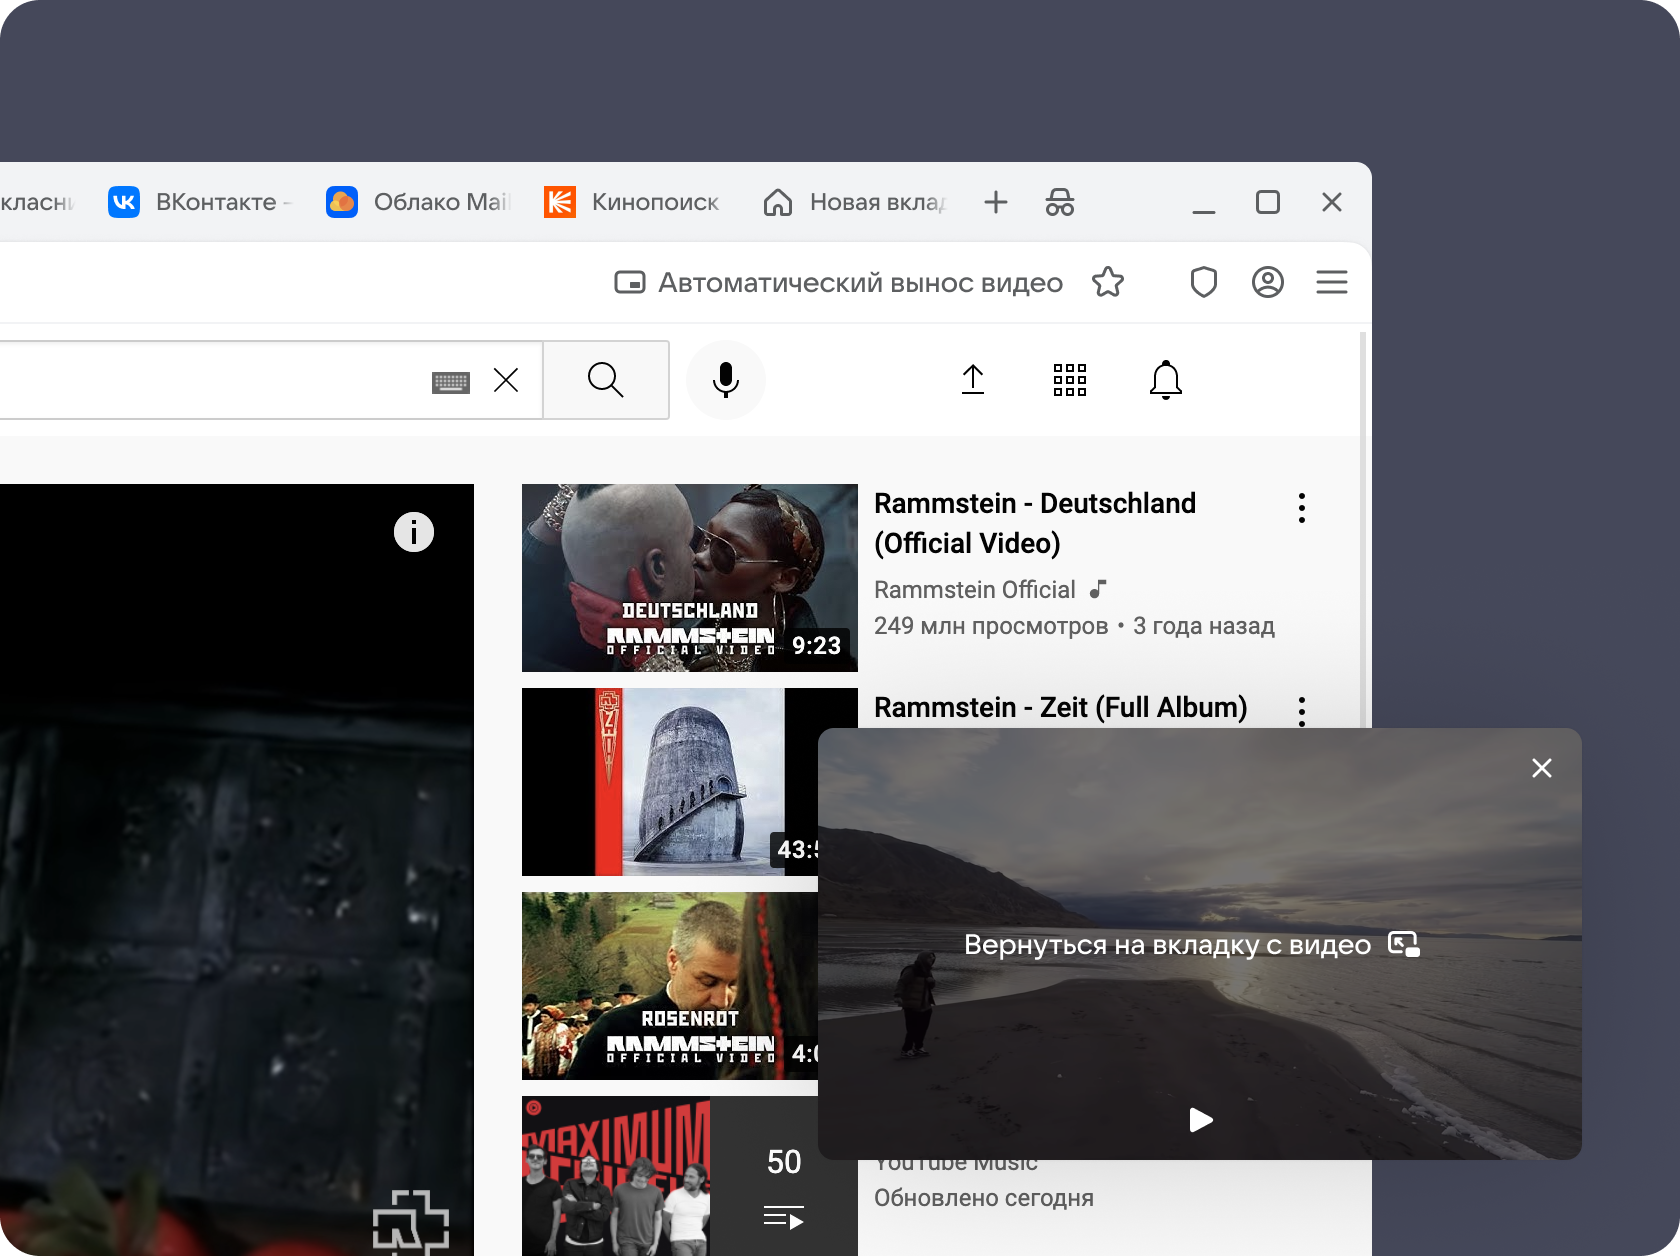Switch to the ВКонтакте tab
Screen dimensions: 1680x1256
click(200, 202)
